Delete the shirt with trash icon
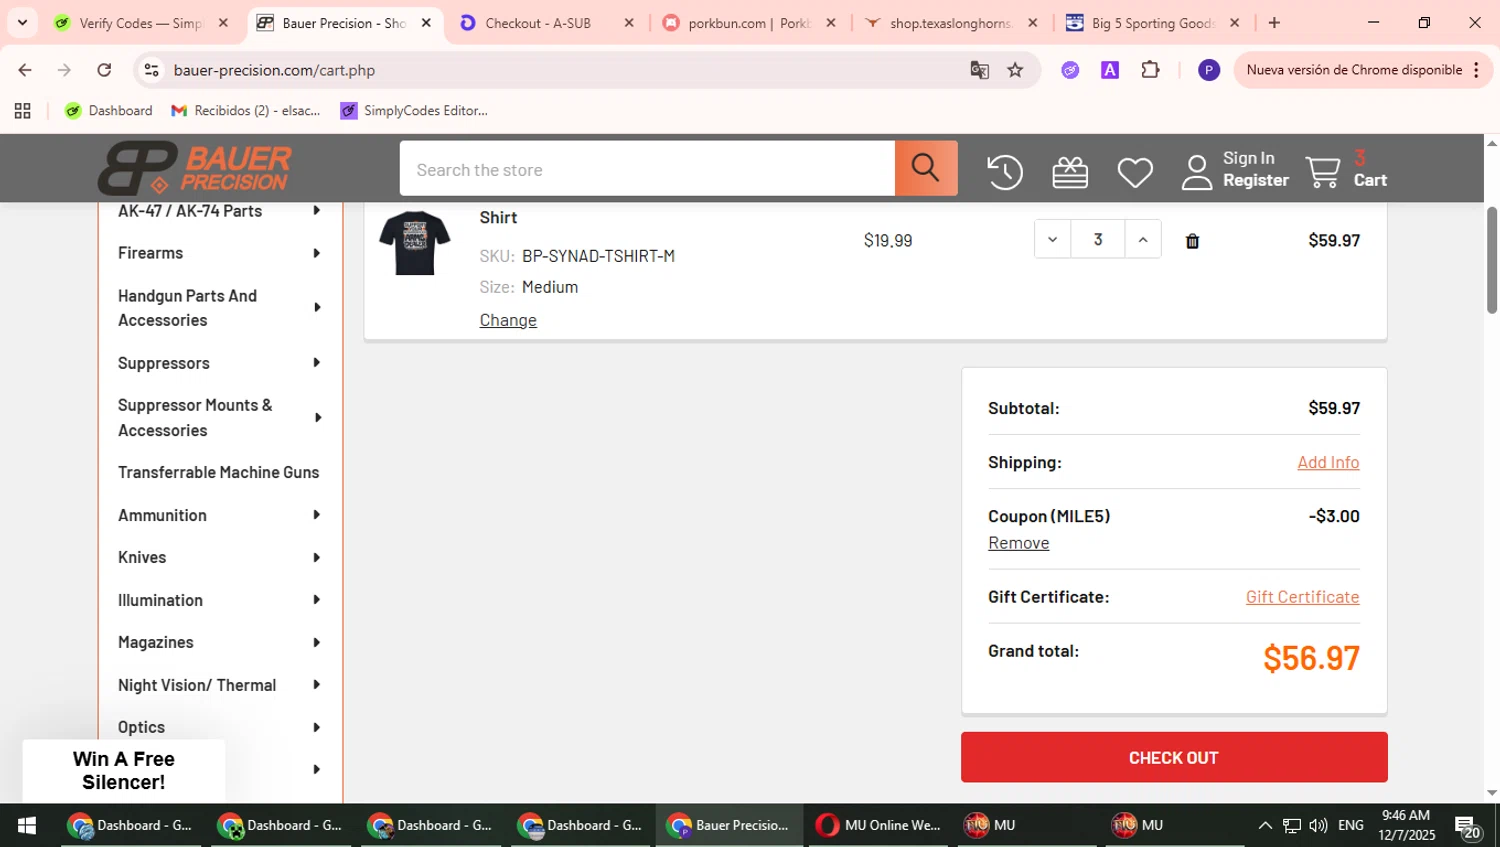1500x847 pixels. tap(1192, 241)
